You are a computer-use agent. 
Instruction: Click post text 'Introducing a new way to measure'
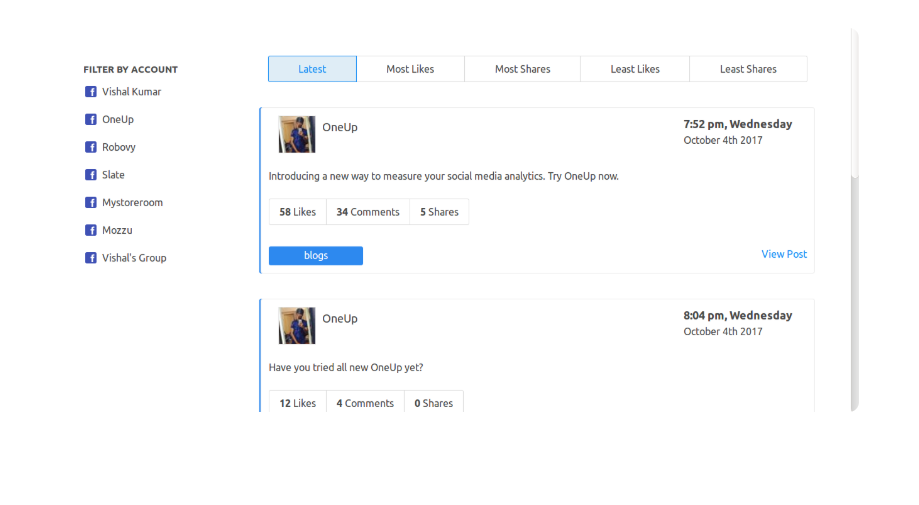[x=444, y=176]
